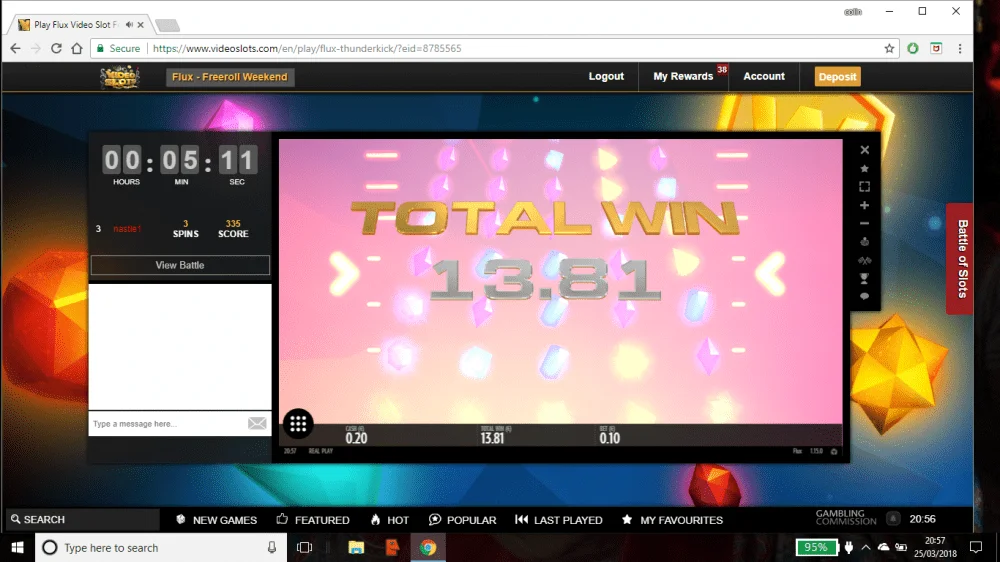The image size is (1000, 562).
Task: Click the red extension icon in Chrome
Action: pyautogui.click(x=936, y=48)
